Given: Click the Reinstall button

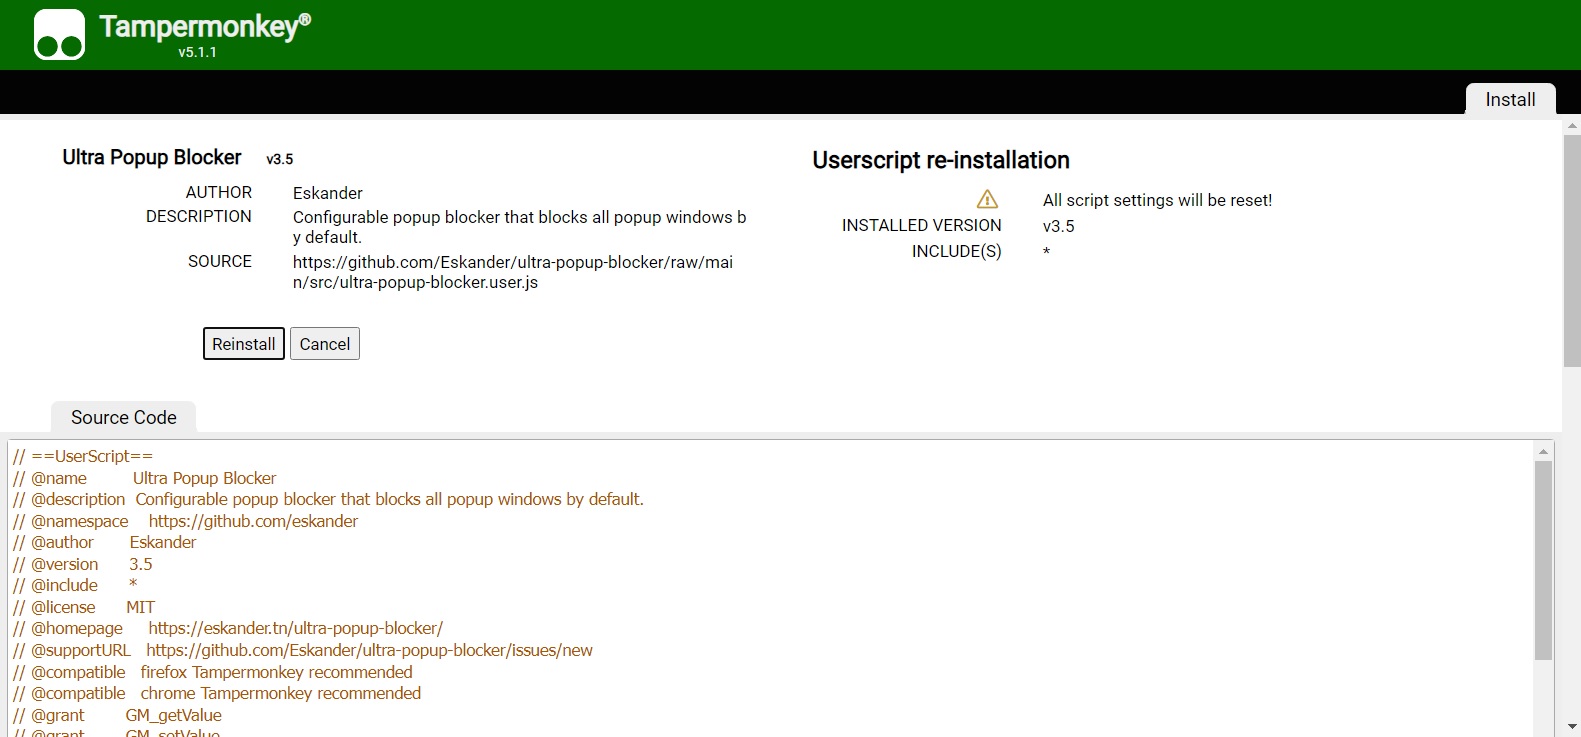Looking at the screenshot, I should click(x=244, y=344).
